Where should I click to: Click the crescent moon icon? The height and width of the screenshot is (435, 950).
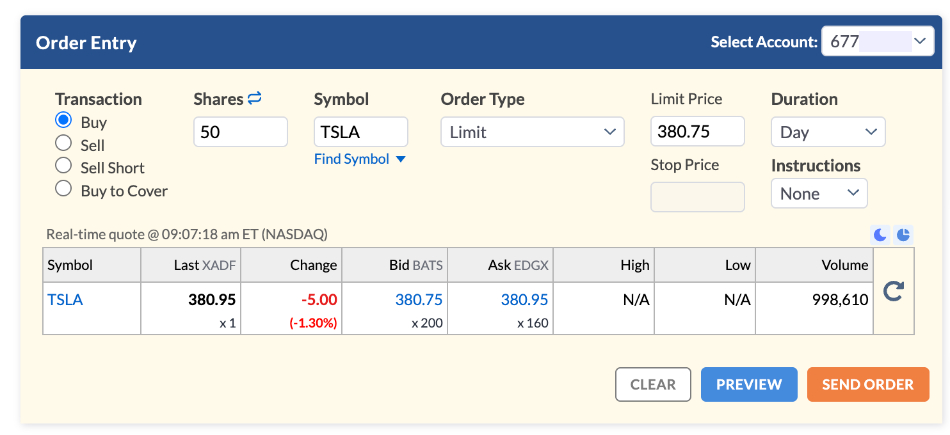pos(881,235)
